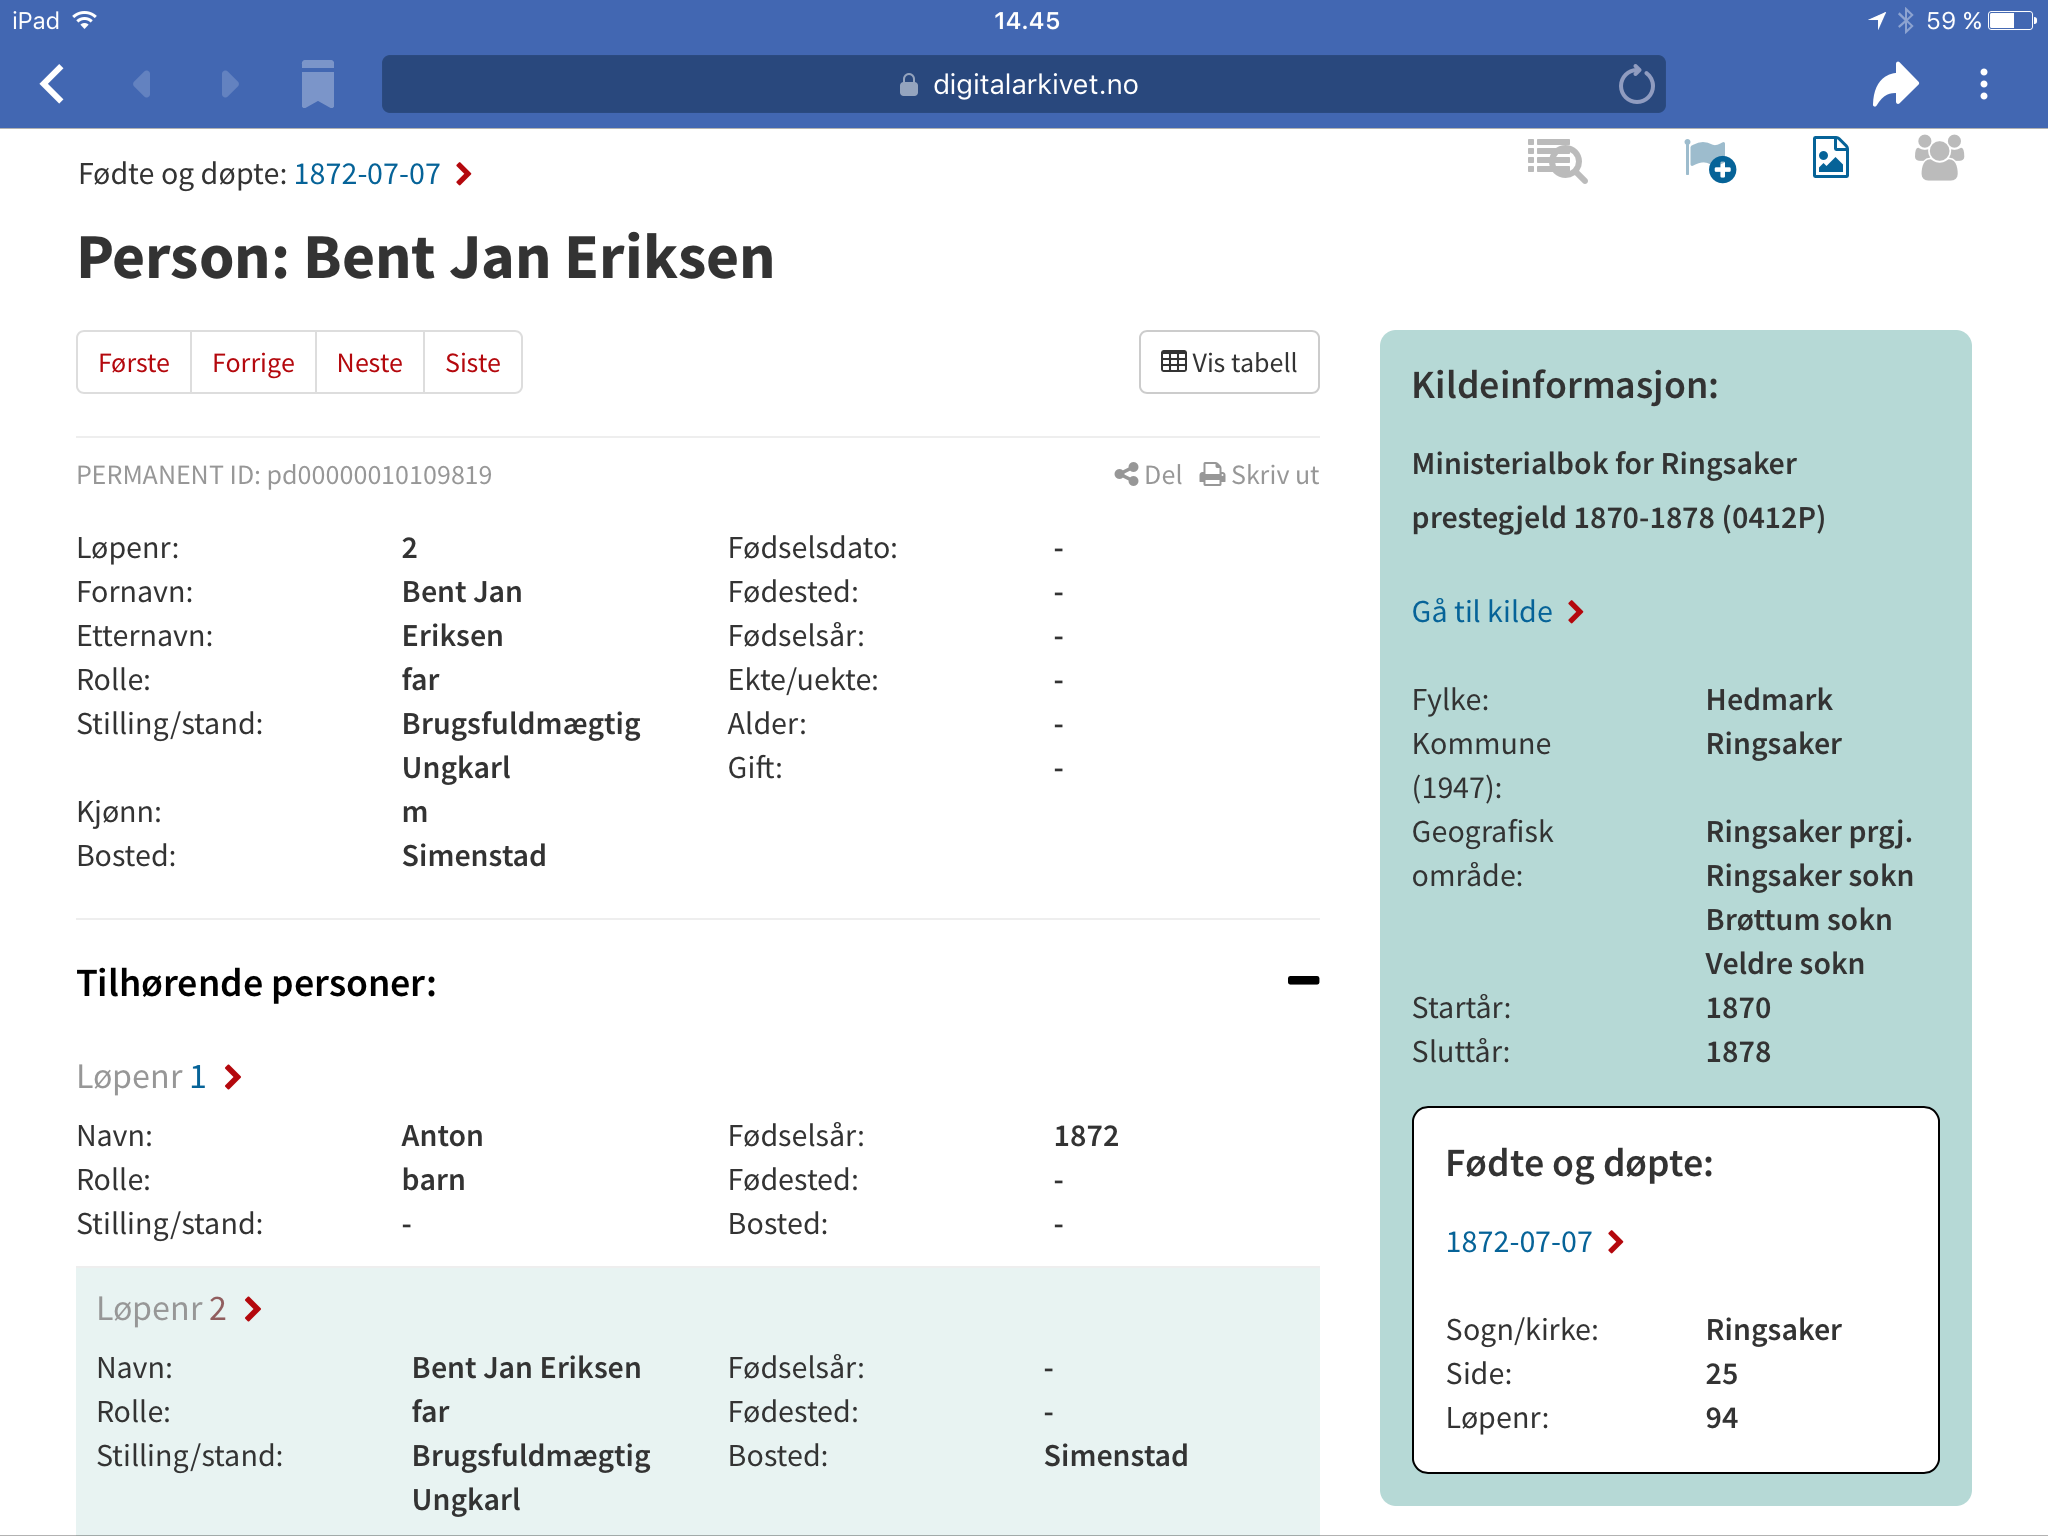2048x1536 pixels.
Task: Open the three-dot browser menu
Action: point(1983,85)
